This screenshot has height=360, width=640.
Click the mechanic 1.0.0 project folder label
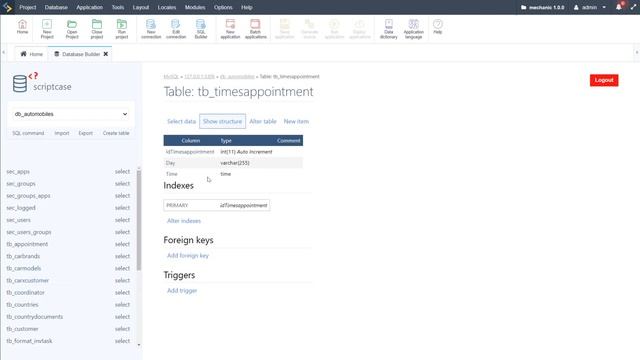(x=542, y=7)
